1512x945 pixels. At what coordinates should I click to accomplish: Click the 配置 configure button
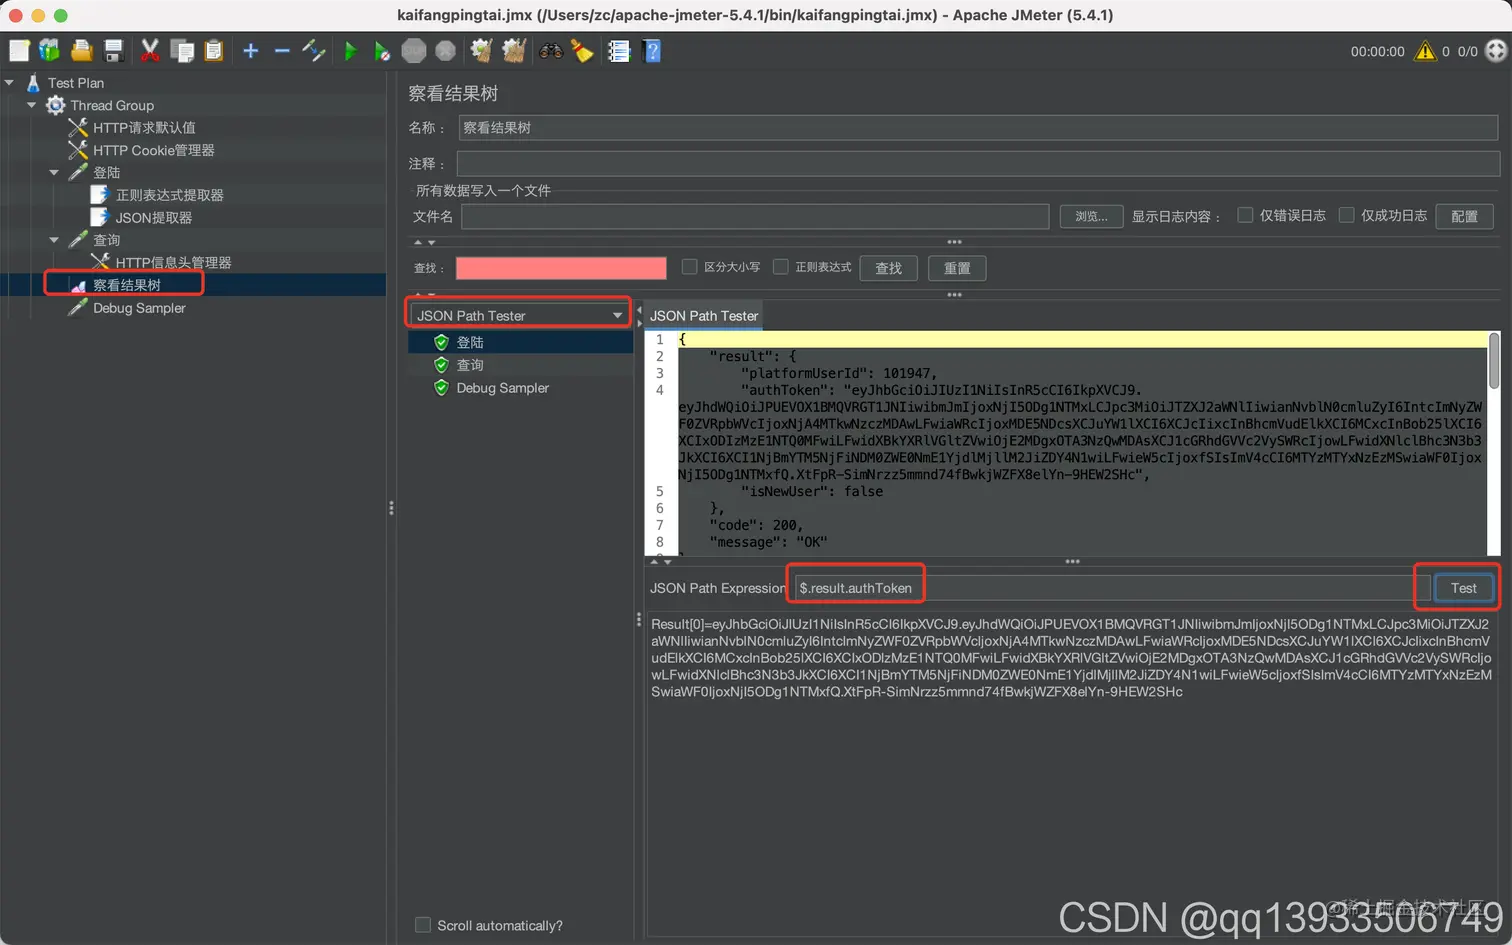1464,216
